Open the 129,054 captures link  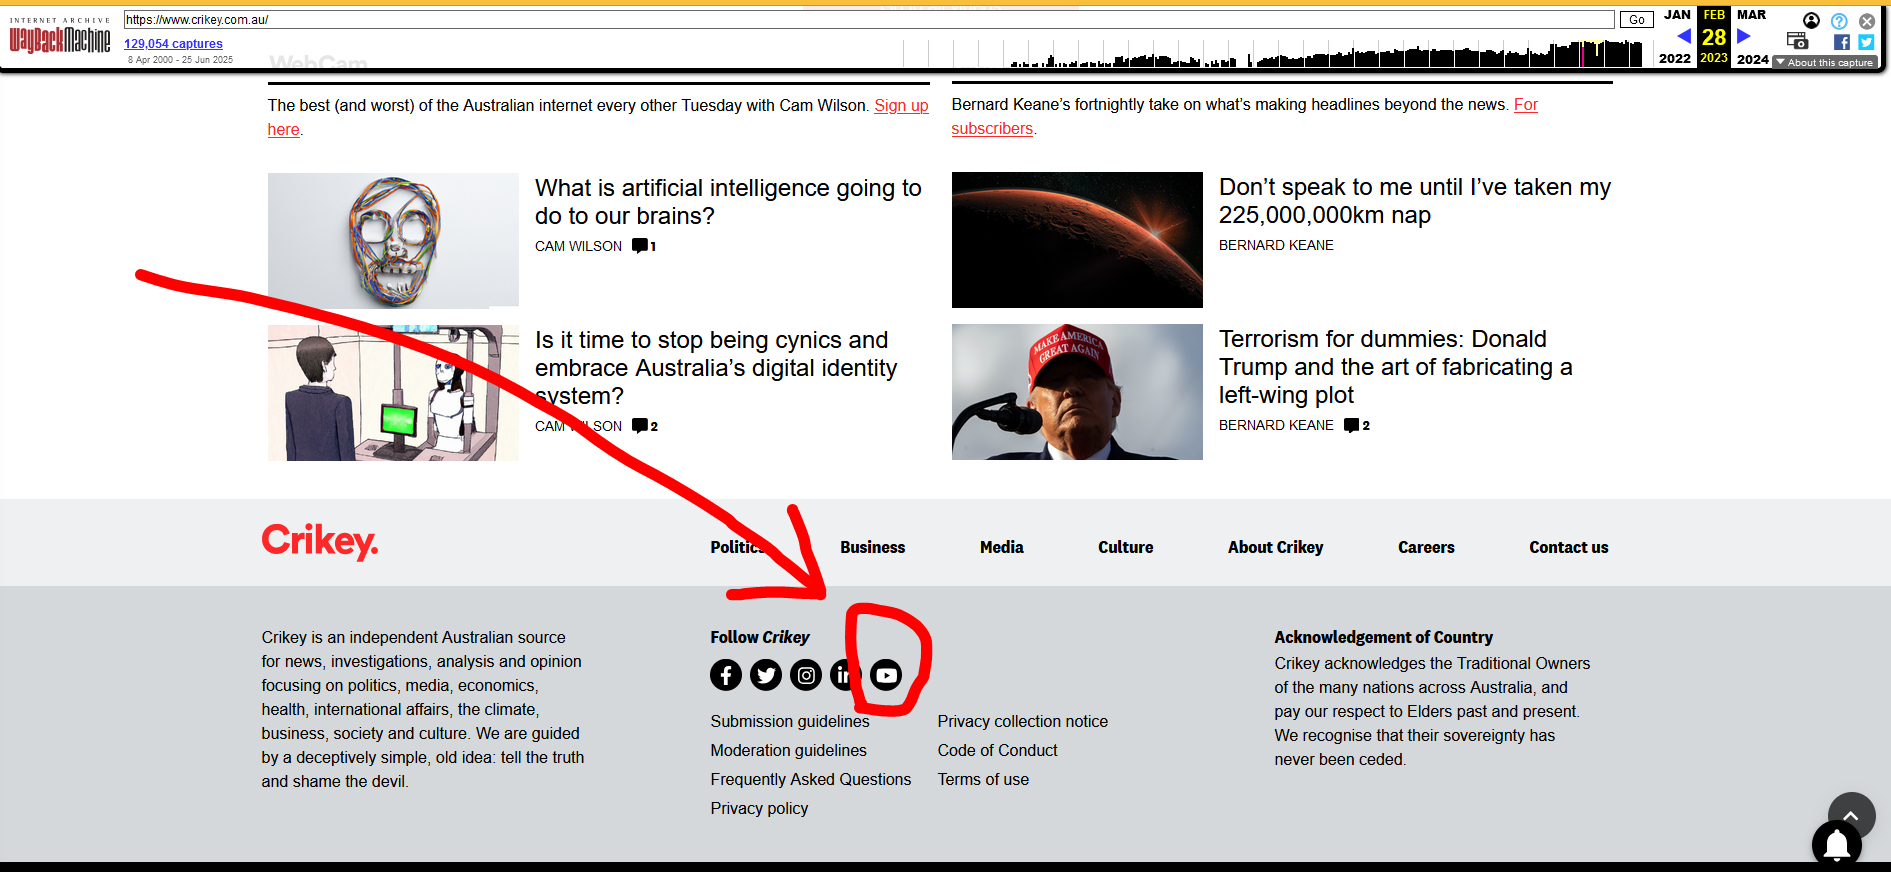(173, 44)
